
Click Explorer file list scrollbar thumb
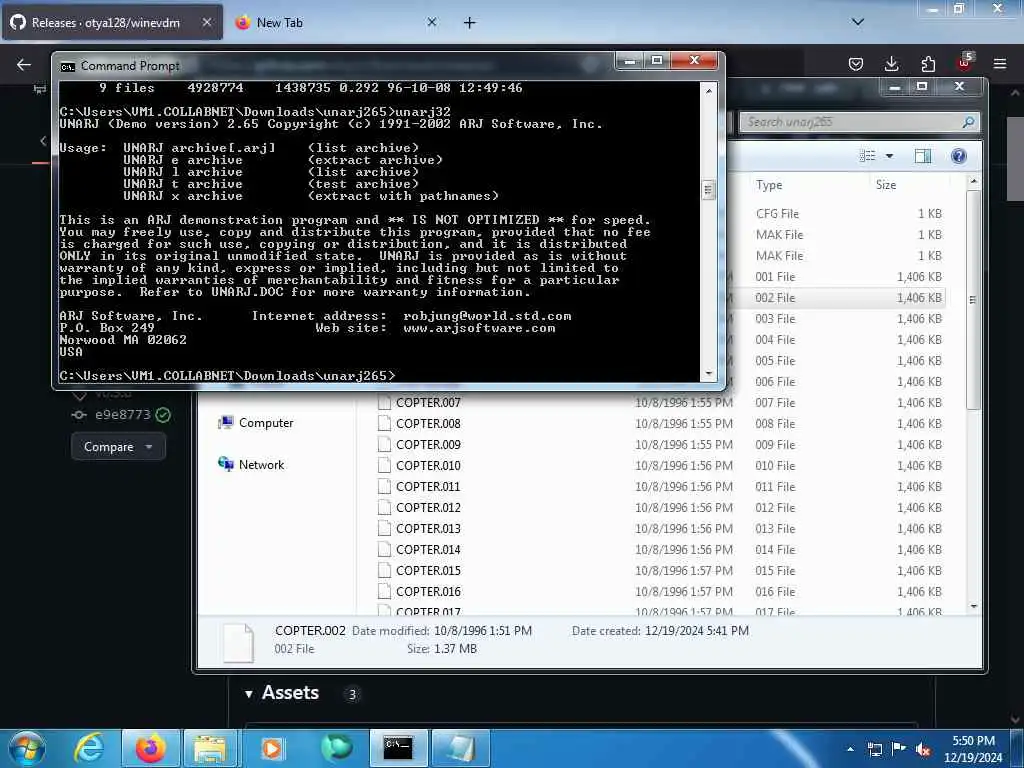973,300
